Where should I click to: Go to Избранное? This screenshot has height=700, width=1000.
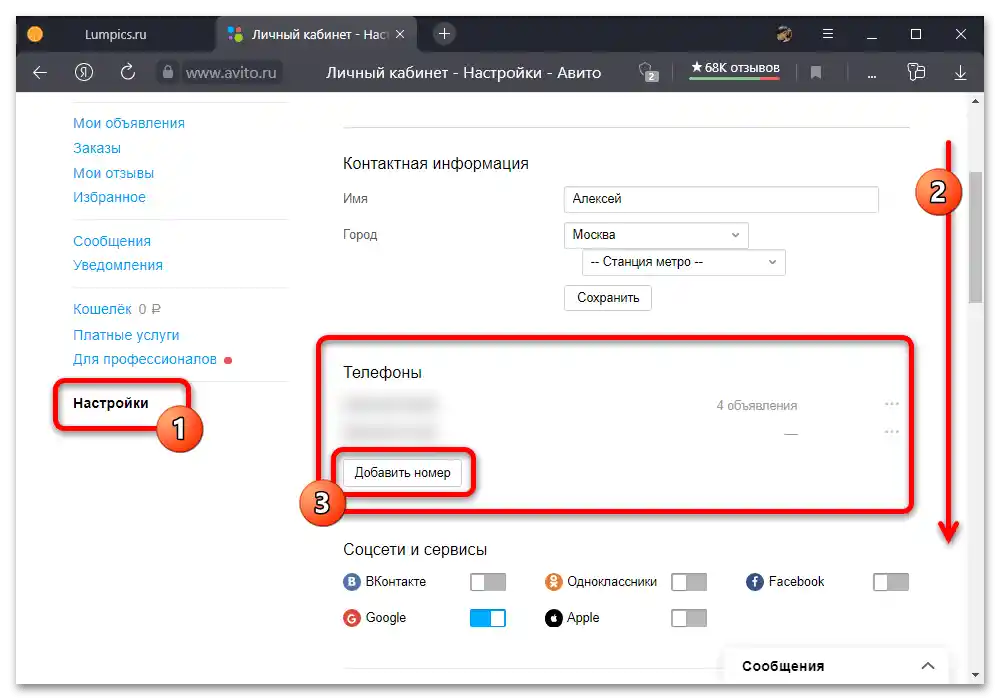(x=109, y=197)
